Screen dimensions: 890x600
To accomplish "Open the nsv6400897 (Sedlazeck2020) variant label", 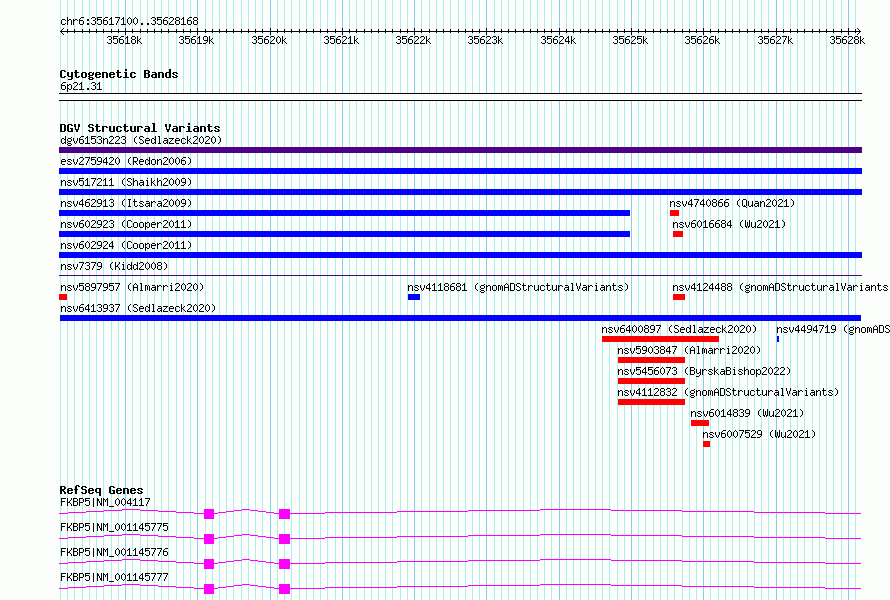I will click(679, 329).
